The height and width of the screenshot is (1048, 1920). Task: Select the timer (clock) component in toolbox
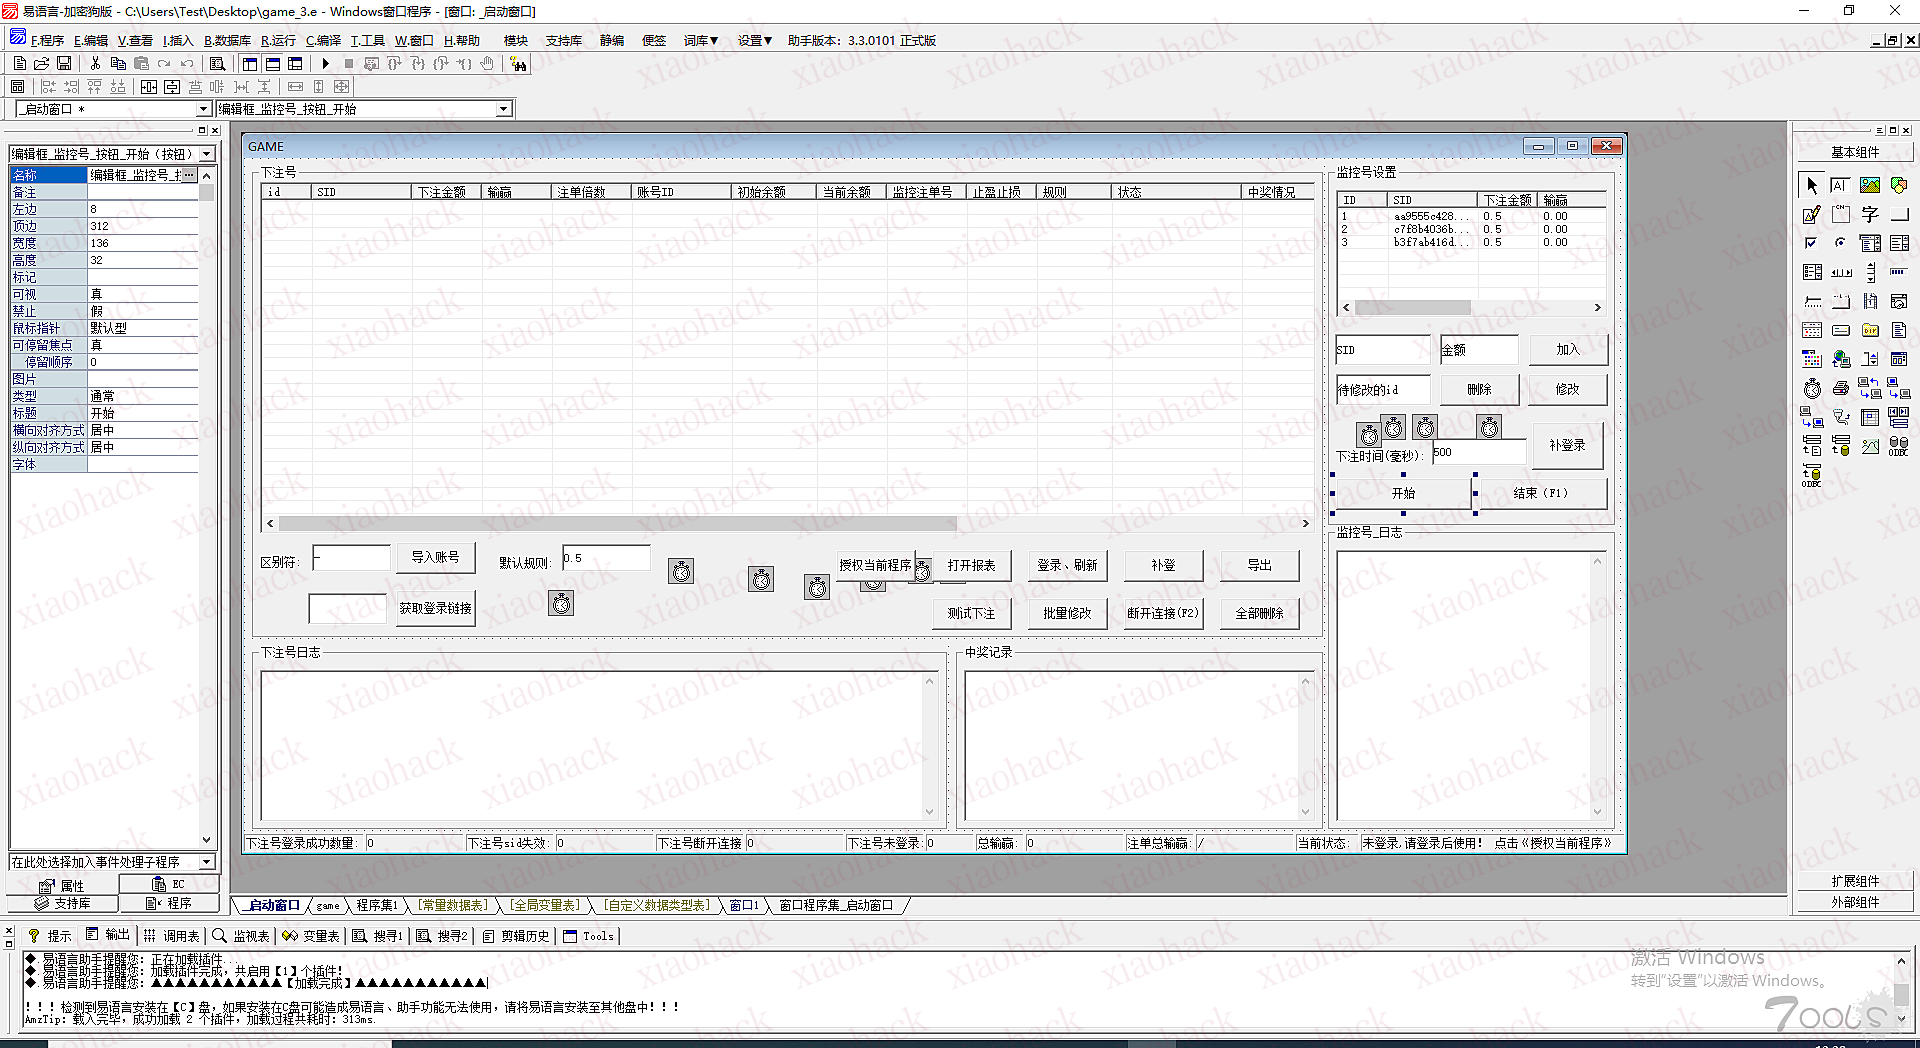click(1812, 389)
